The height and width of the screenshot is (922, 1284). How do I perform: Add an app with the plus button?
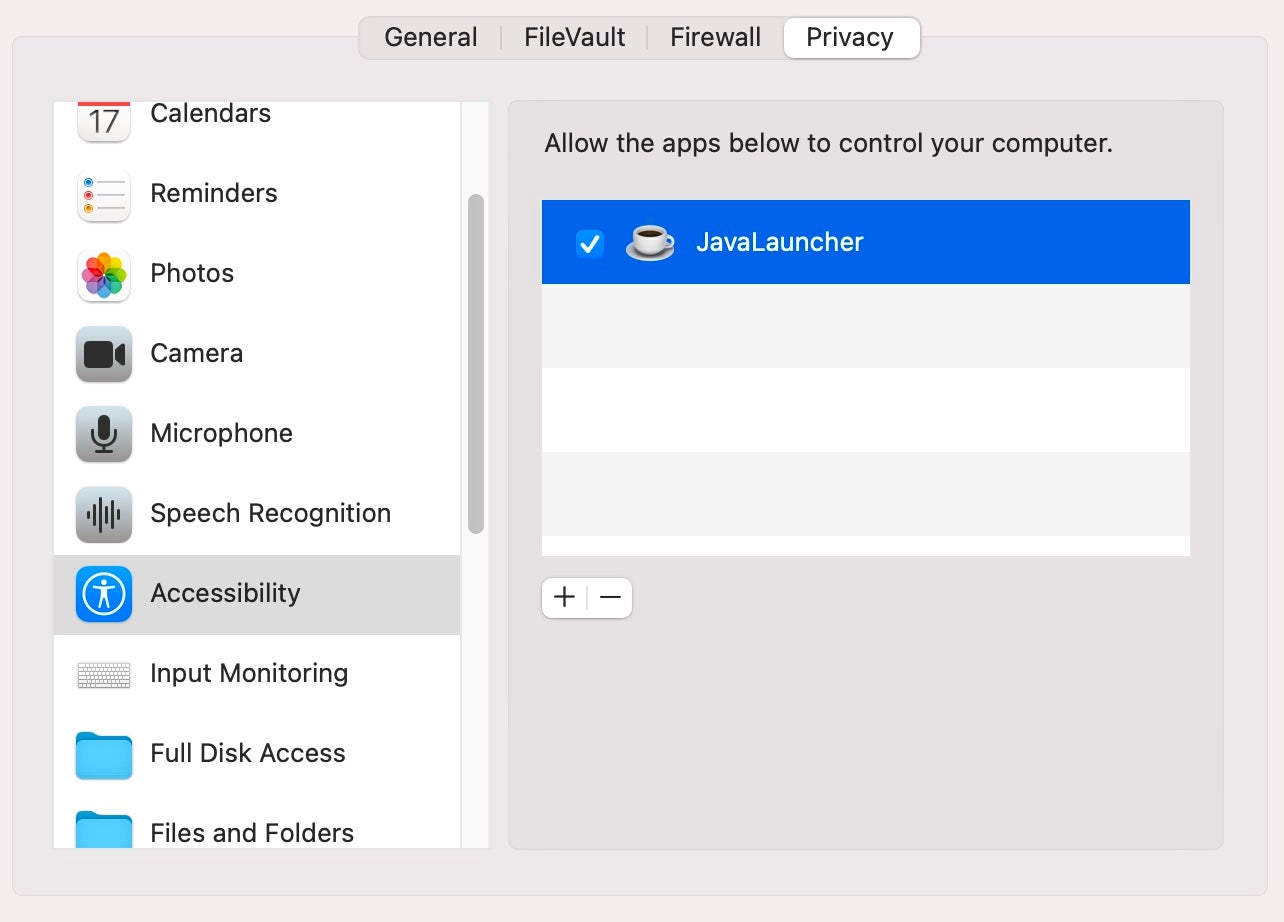click(x=564, y=598)
